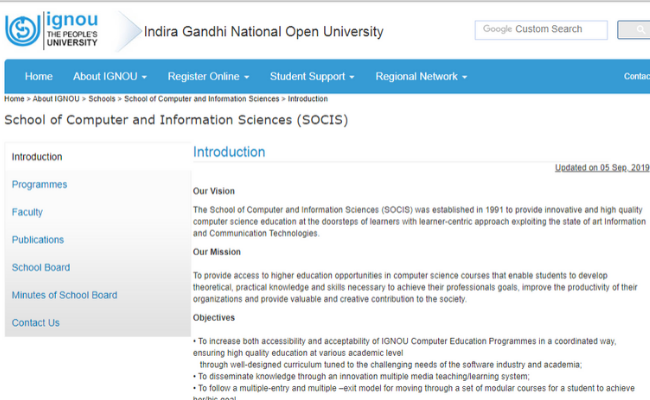Expand the Register Online dropdown
The image size is (650, 400).
click(x=208, y=77)
